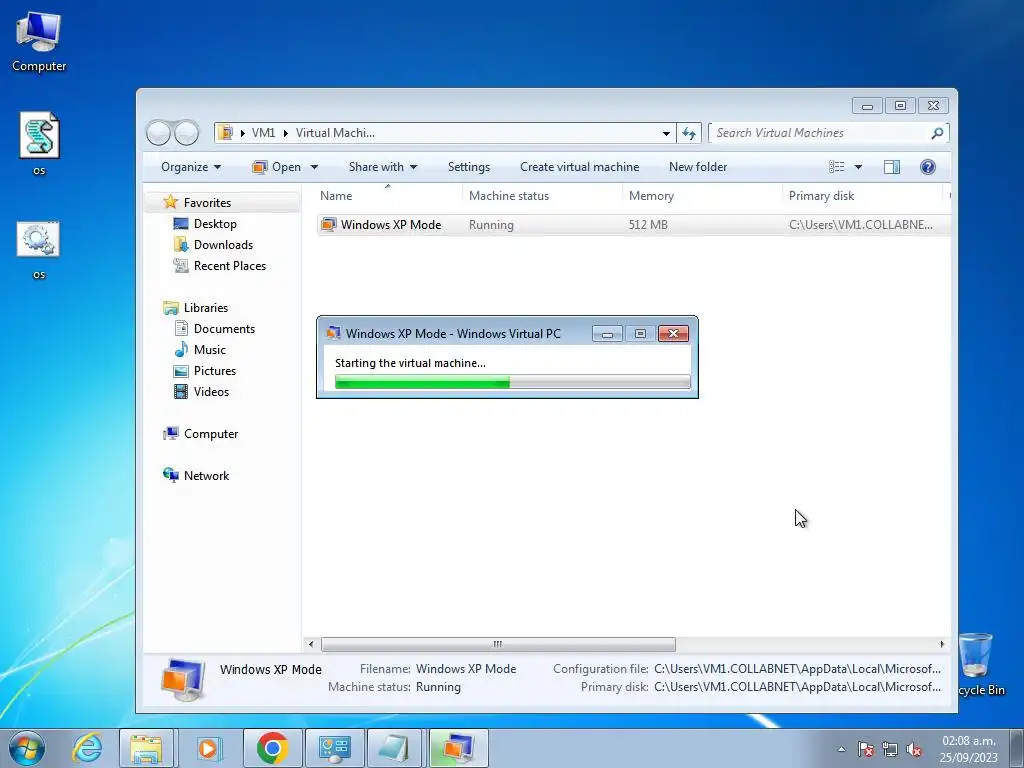The width and height of the screenshot is (1024, 768).
Task: Click the 512 MB memory cell
Action: pos(648,225)
